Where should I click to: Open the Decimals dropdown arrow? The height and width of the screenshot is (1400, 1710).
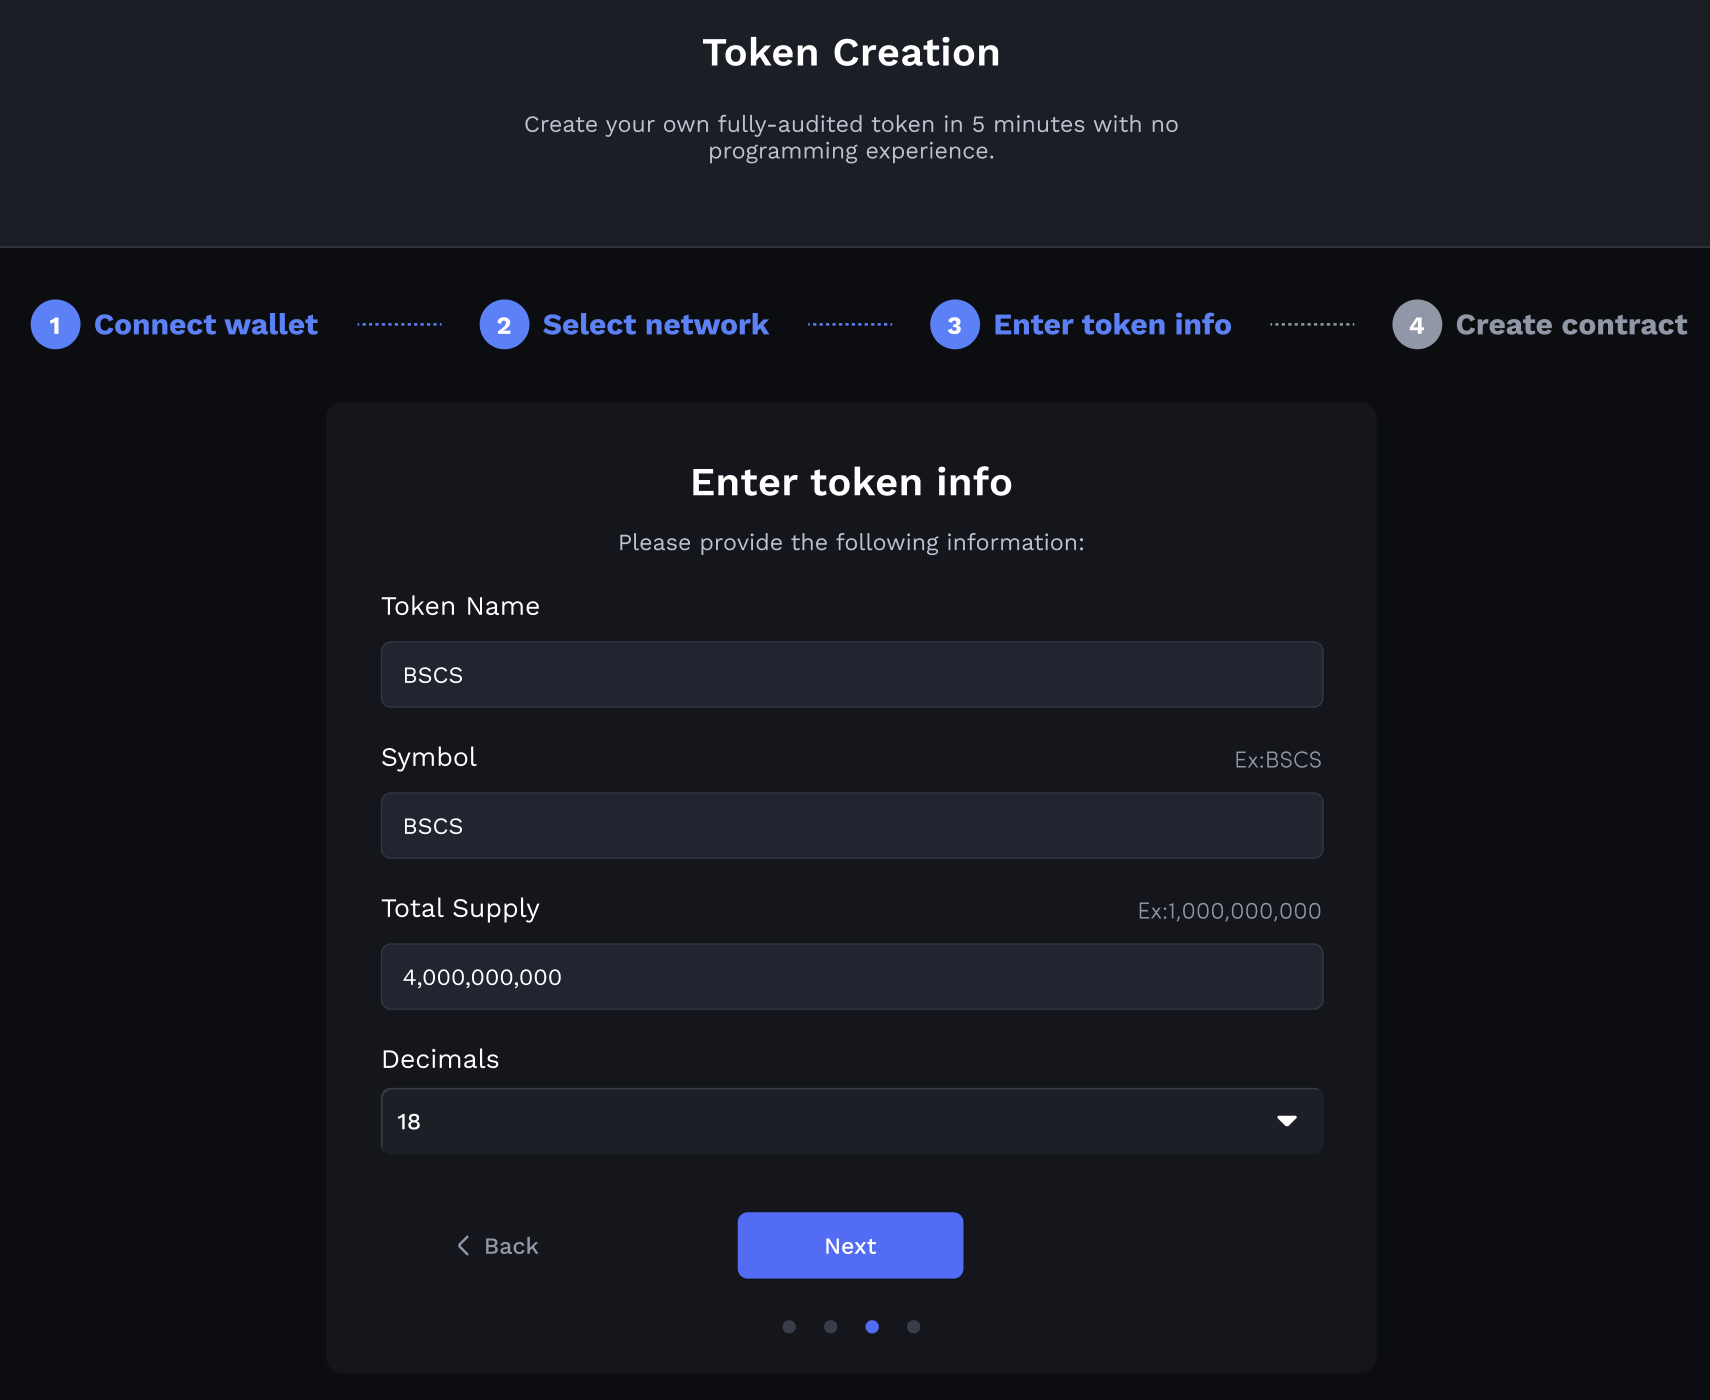click(1287, 1121)
